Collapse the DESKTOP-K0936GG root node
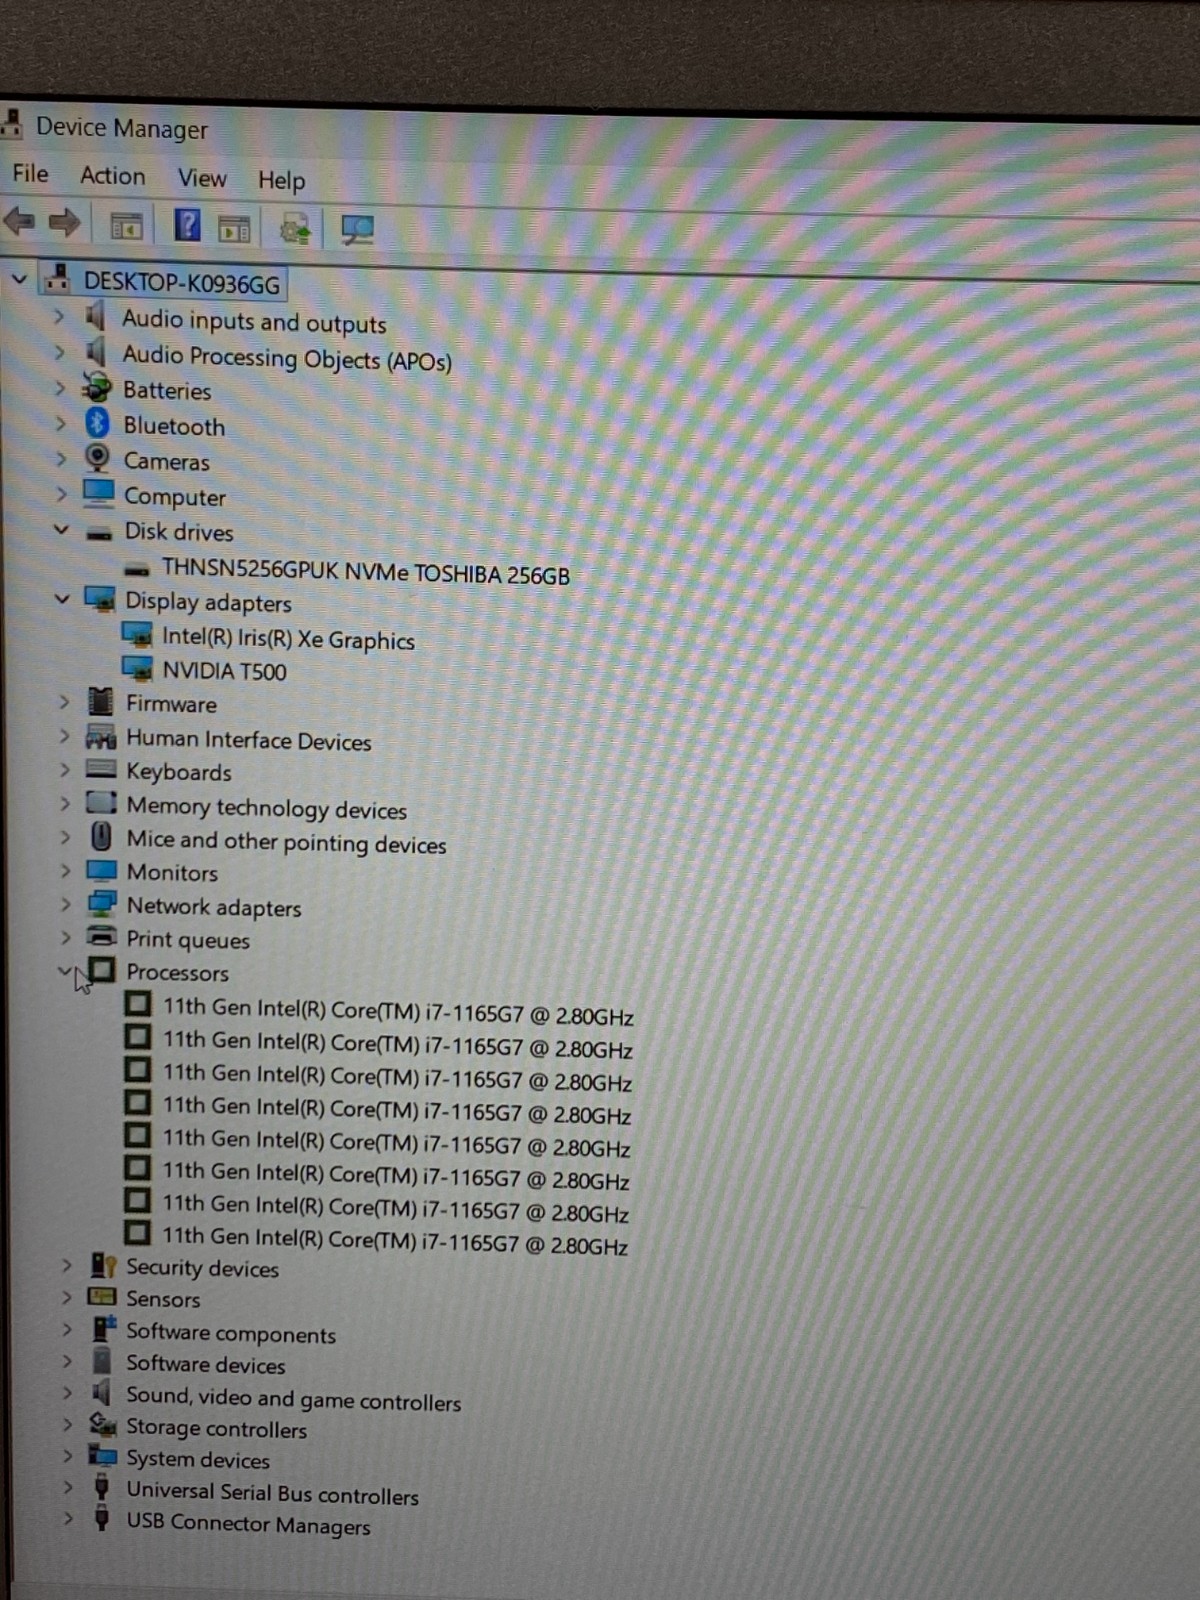Viewport: 1200px width, 1600px height. pos(19,279)
